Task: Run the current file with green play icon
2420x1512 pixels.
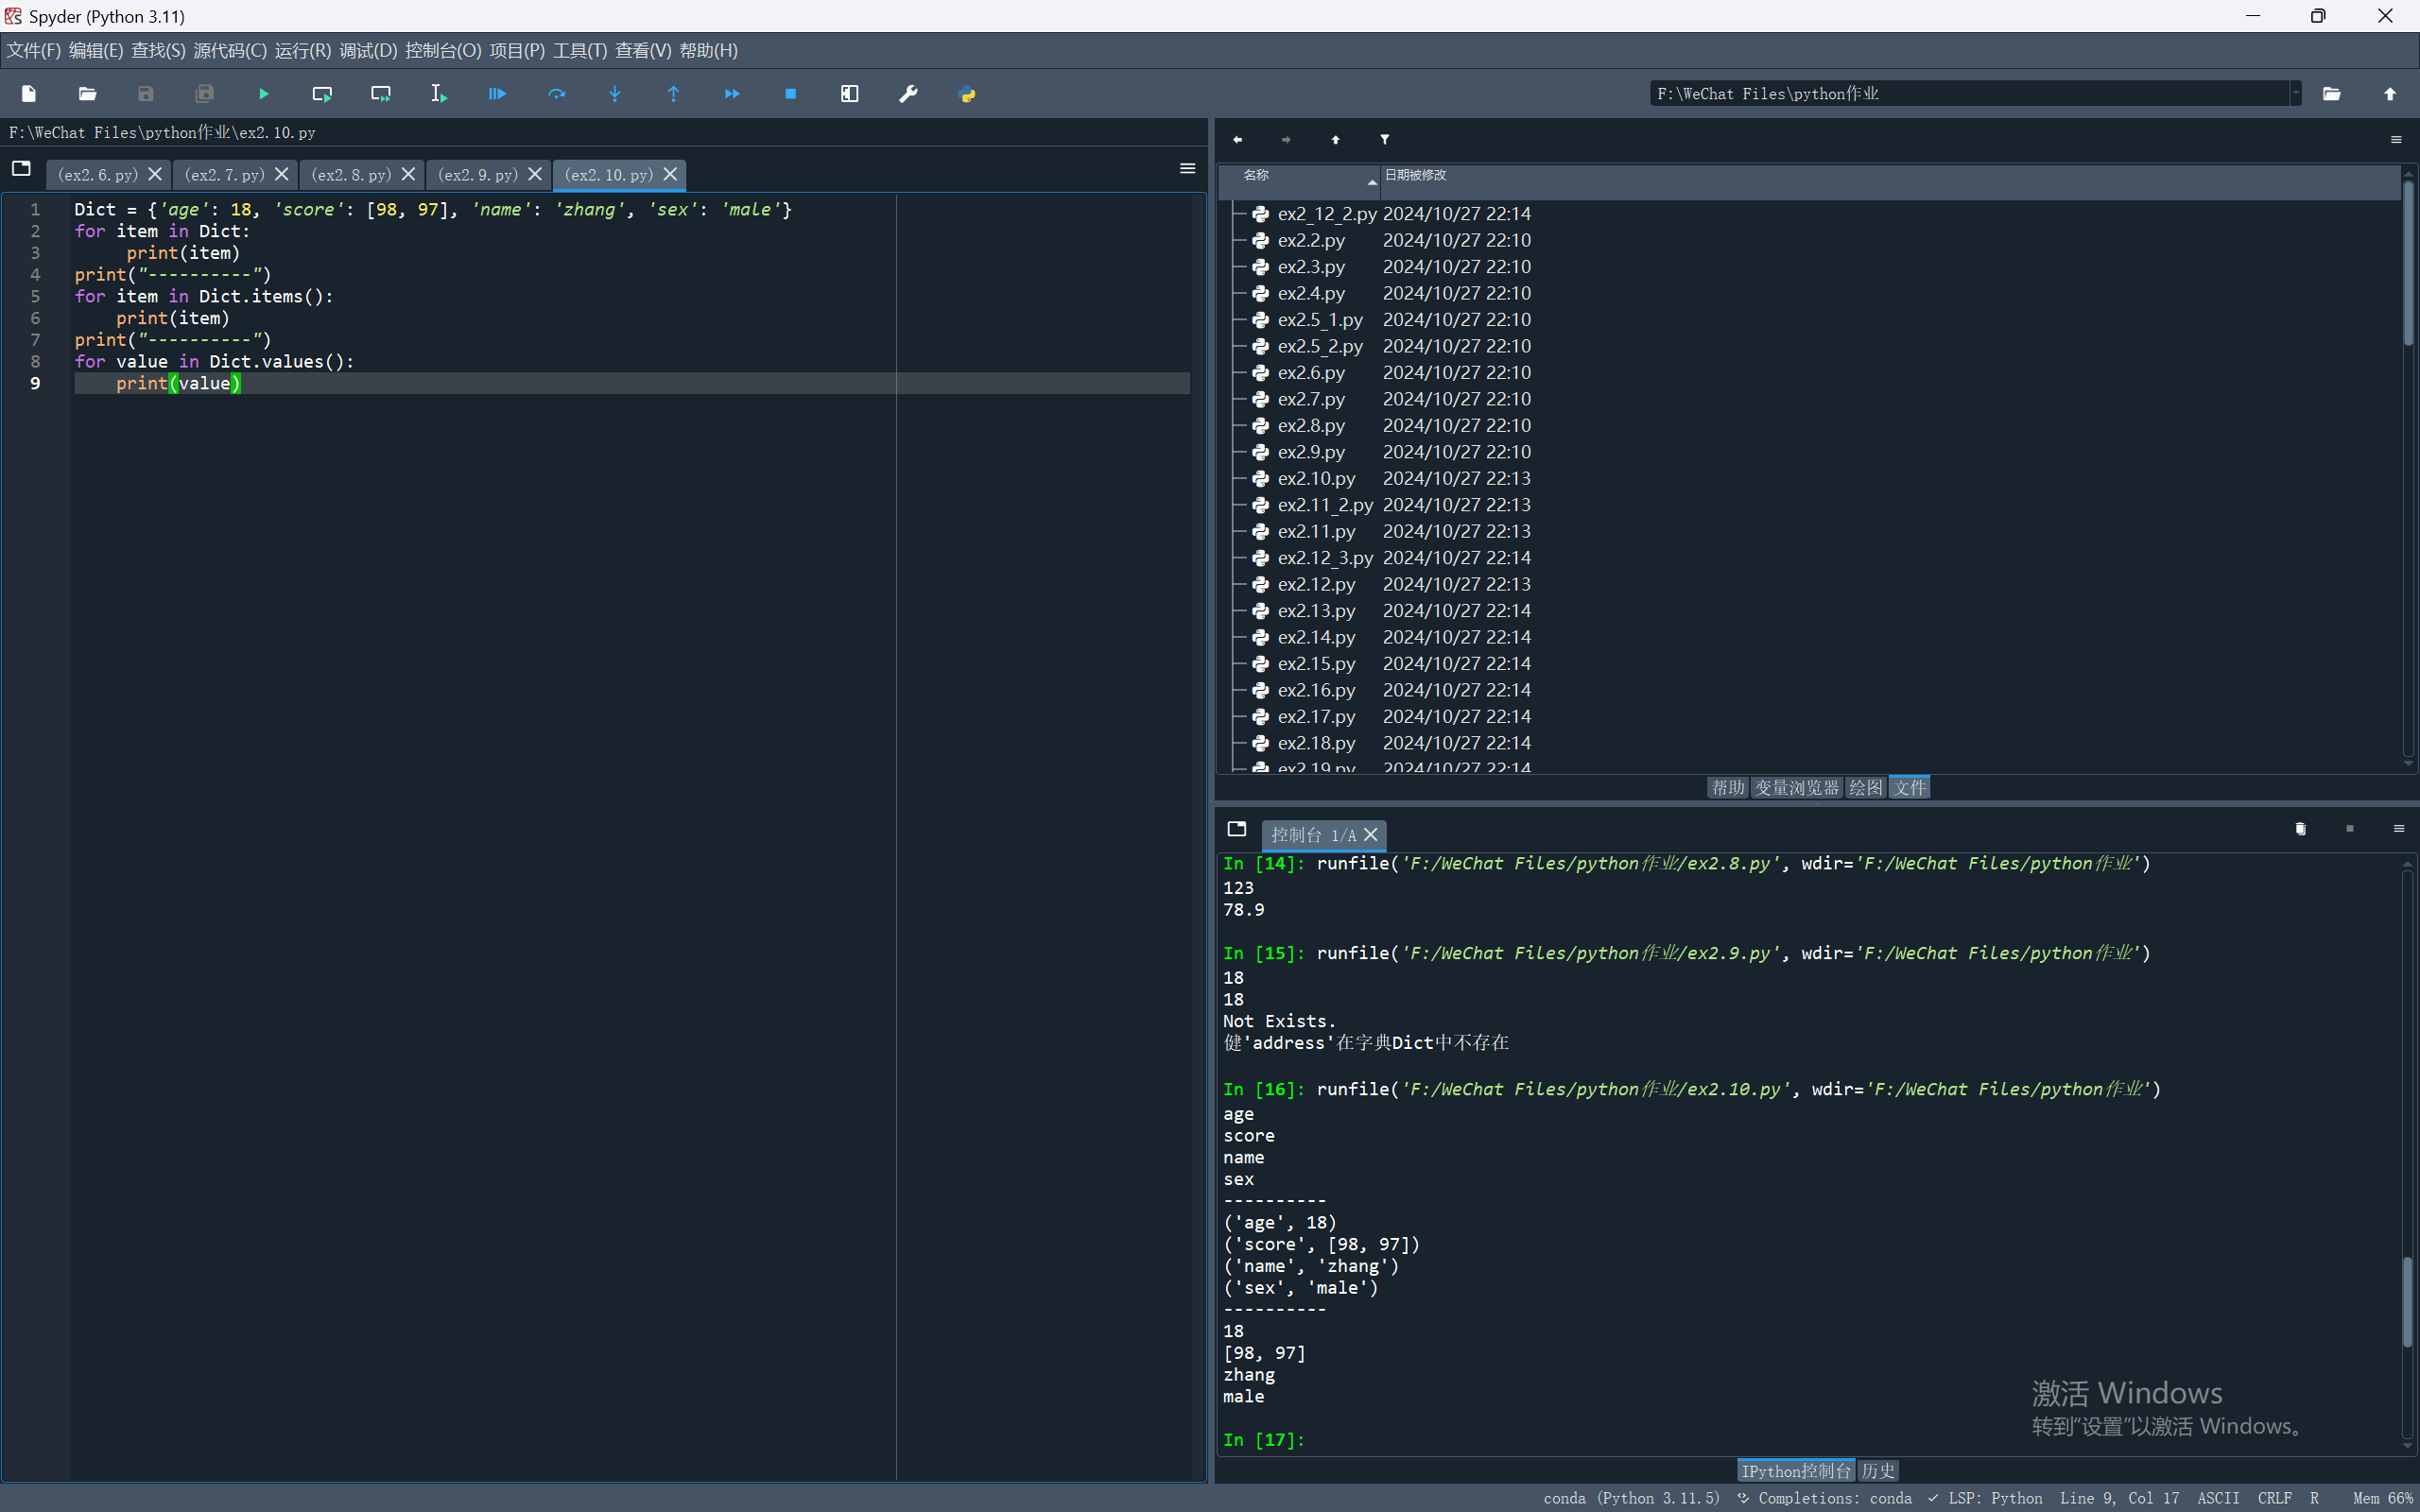Action: pyautogui.click(x=263, y=94)
